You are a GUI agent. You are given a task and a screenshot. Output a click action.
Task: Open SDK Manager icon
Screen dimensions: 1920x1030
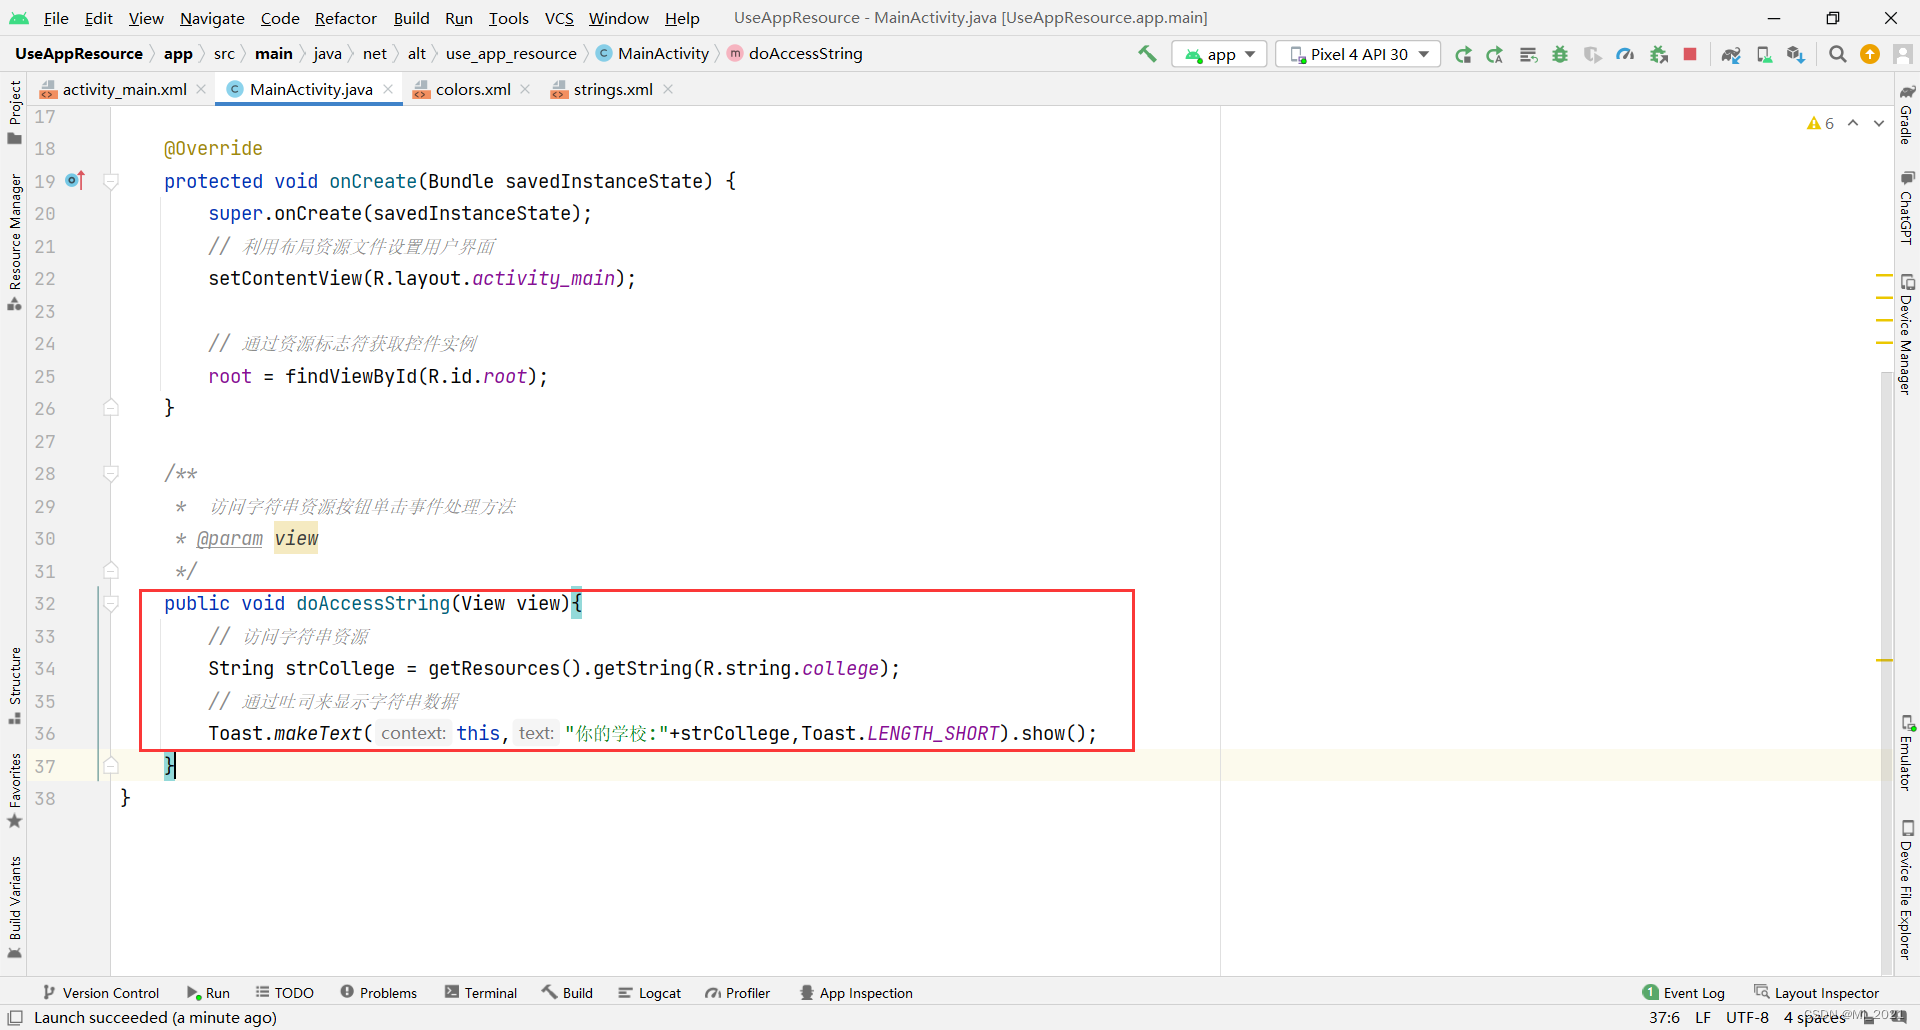tap(1796, 54)
